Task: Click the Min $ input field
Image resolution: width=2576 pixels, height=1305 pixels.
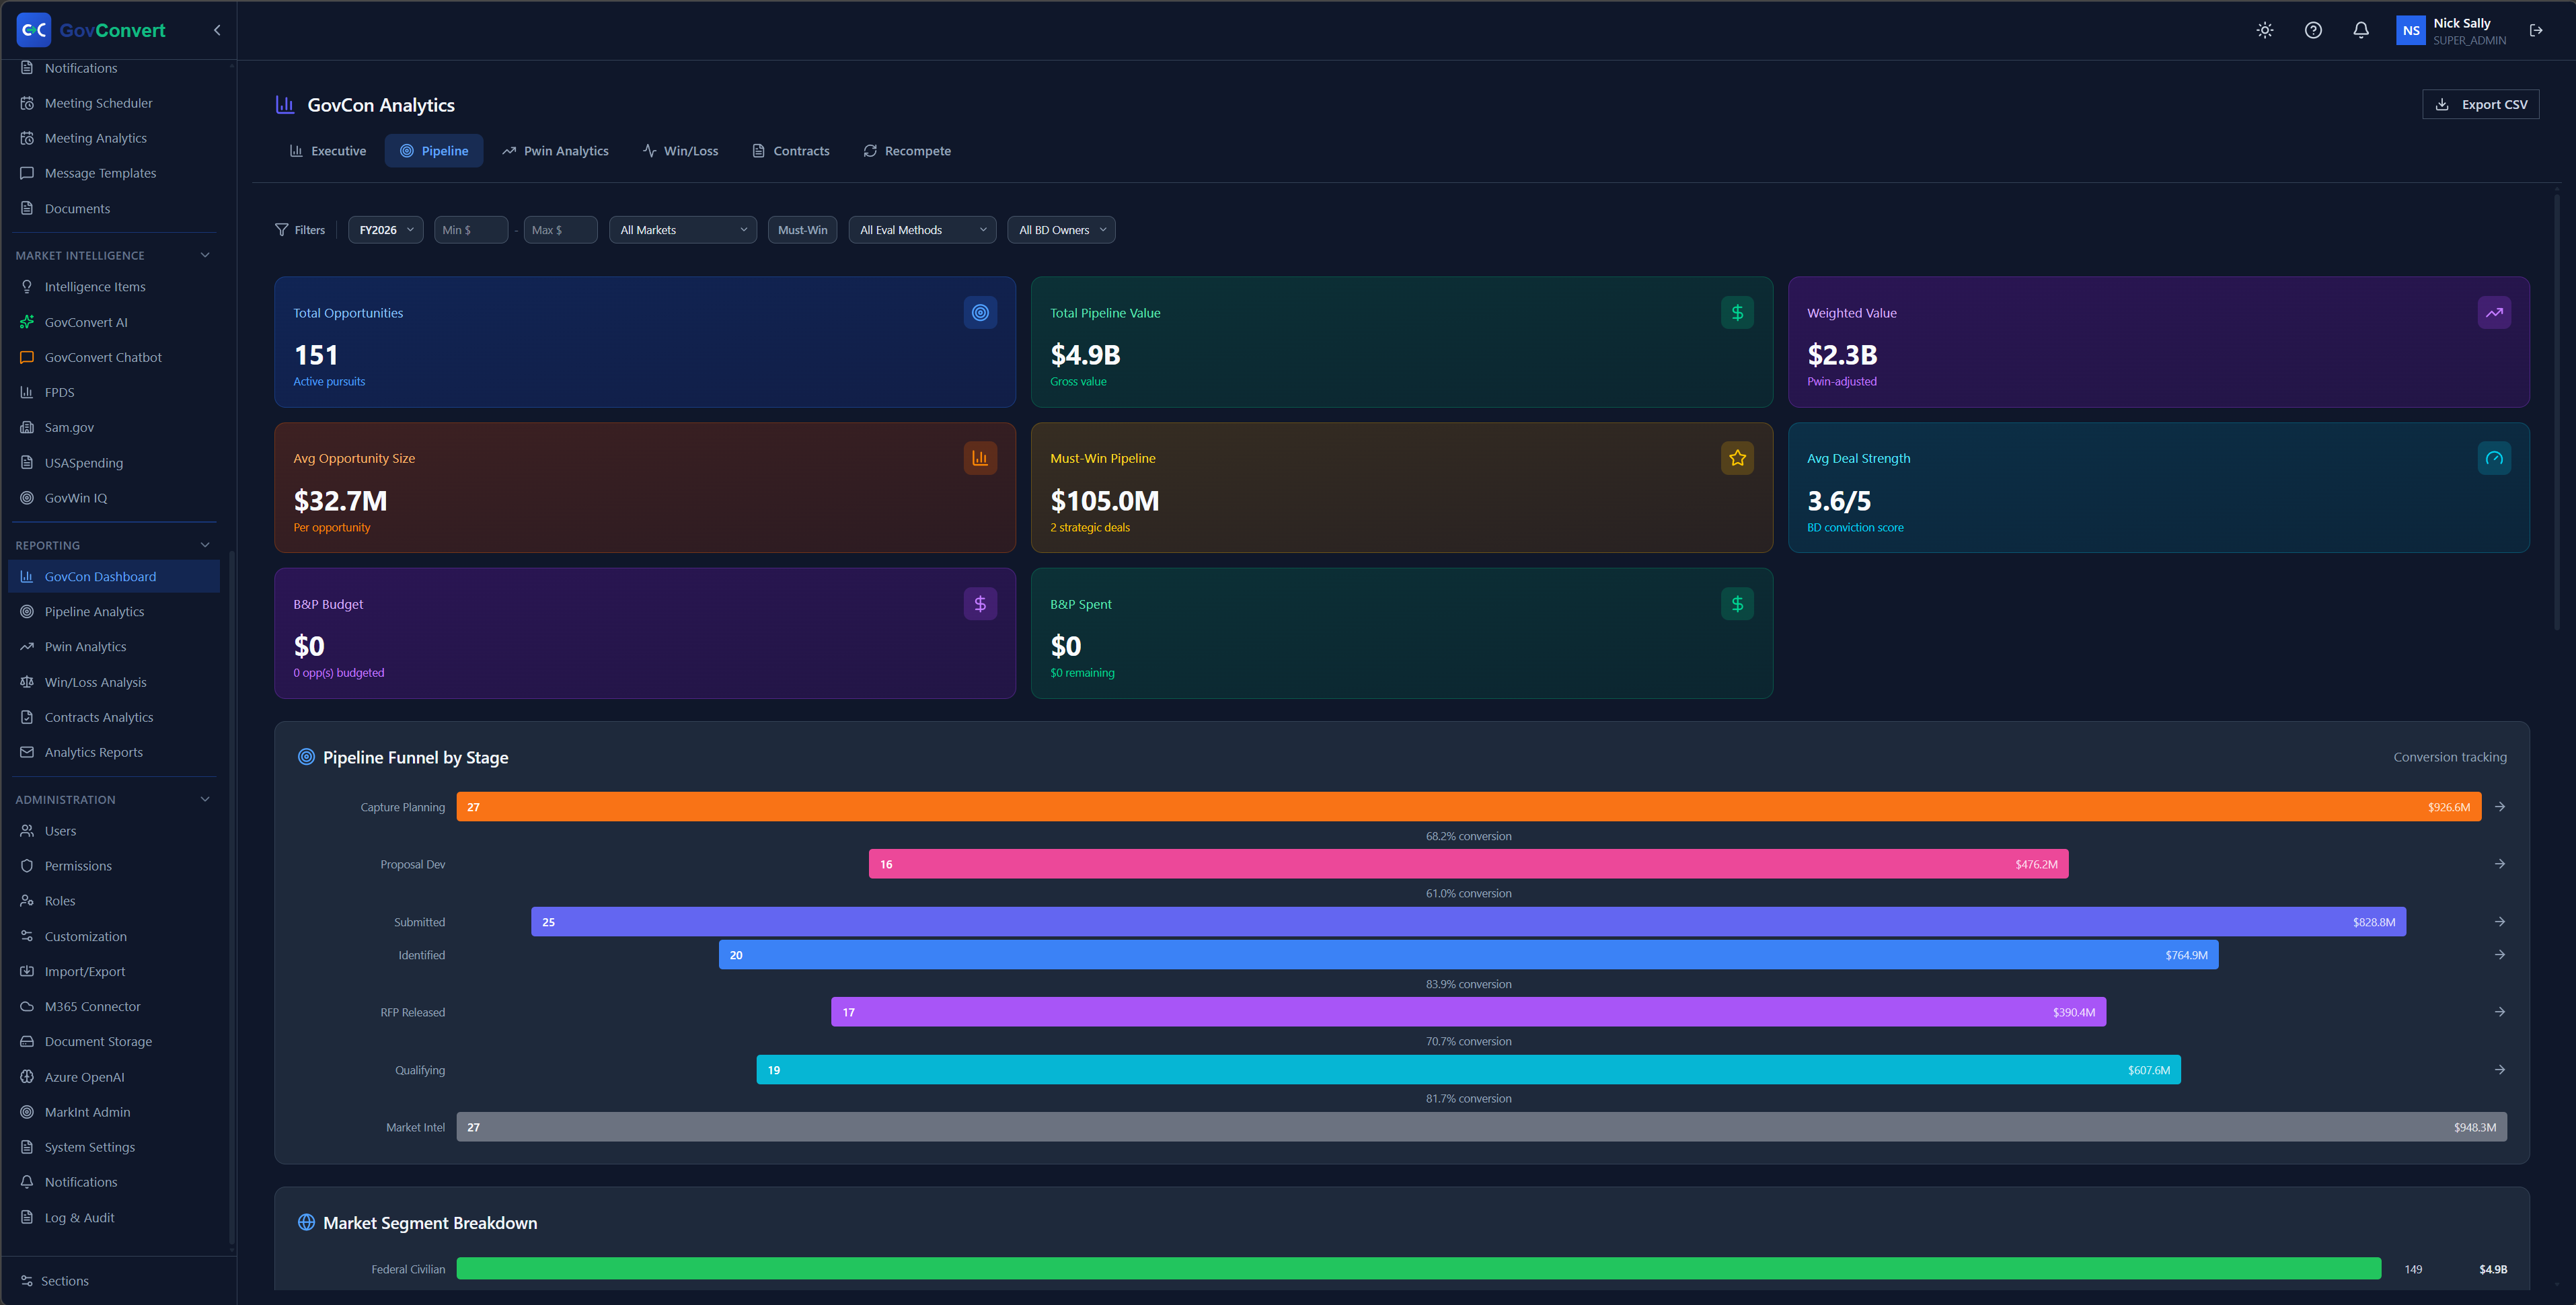Action: click(471, 230)
